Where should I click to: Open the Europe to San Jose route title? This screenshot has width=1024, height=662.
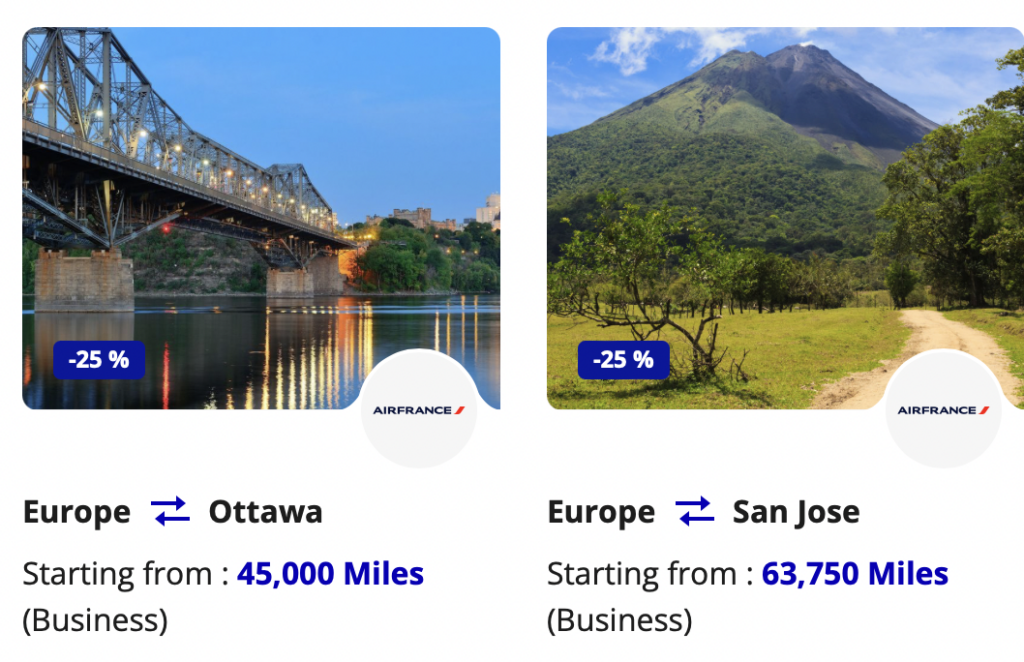coord(704,512)
